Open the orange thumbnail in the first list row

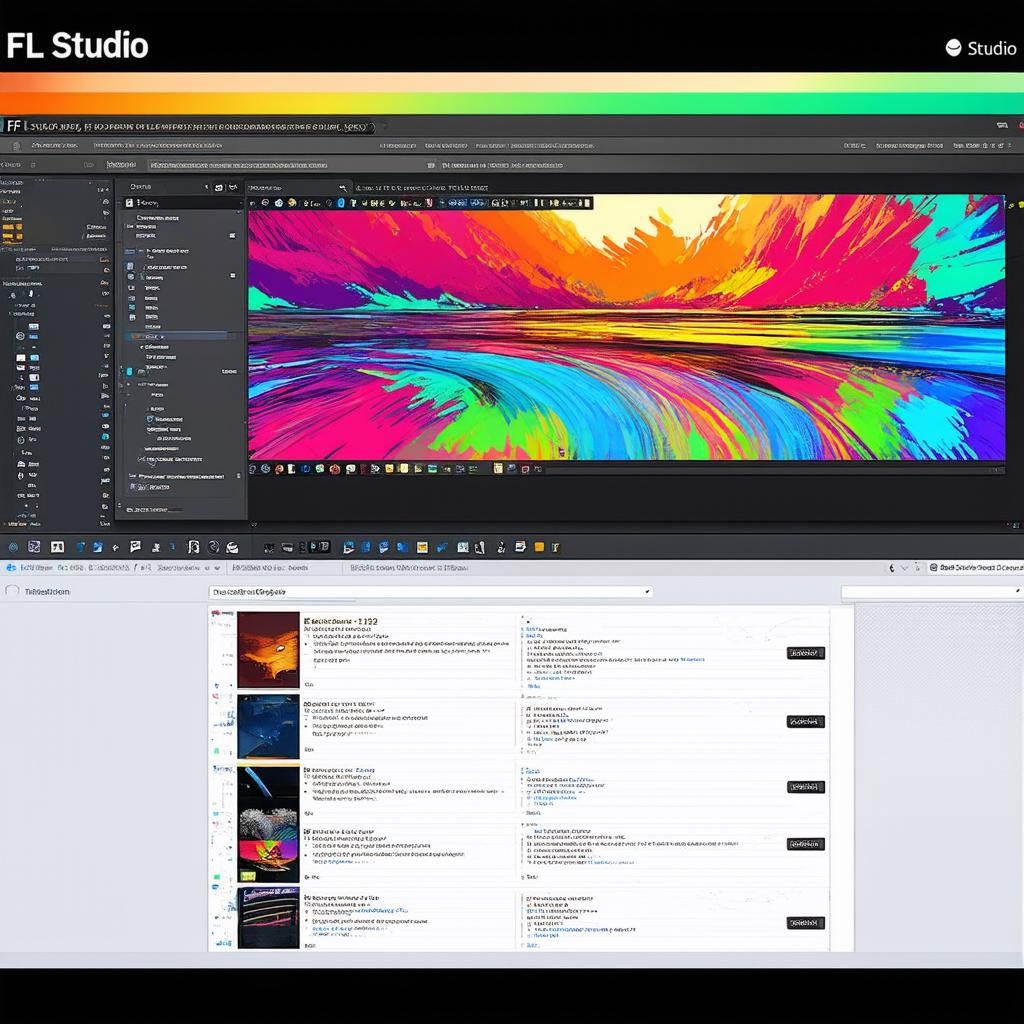point(268,649)
